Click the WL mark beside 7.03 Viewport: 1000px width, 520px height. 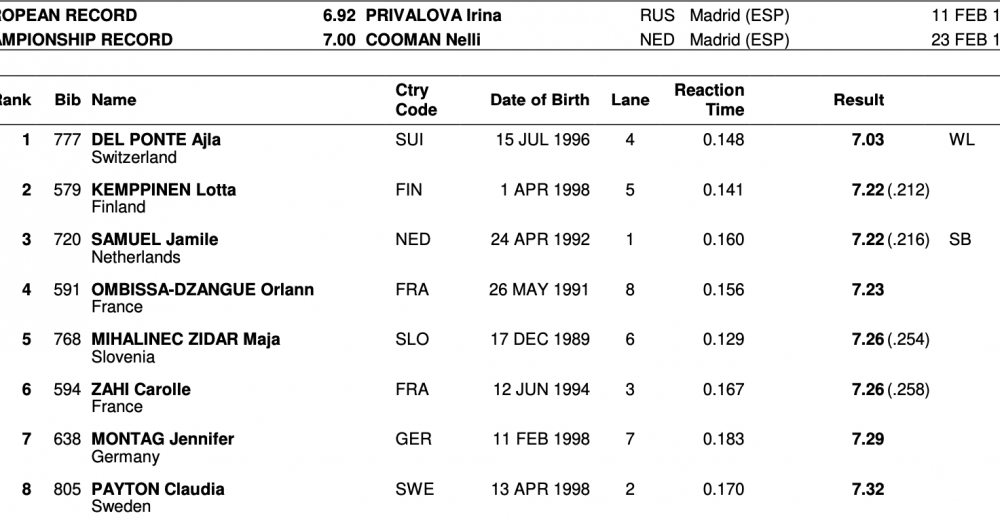tap(961, 140)
